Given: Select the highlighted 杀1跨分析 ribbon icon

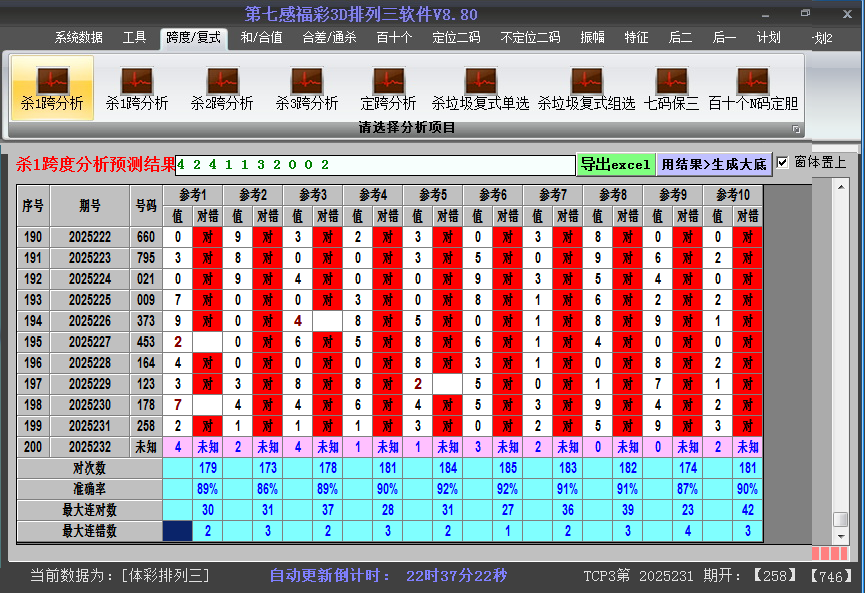Looking at the screenshot, I should pyautogui.click(x=52, y=88).
